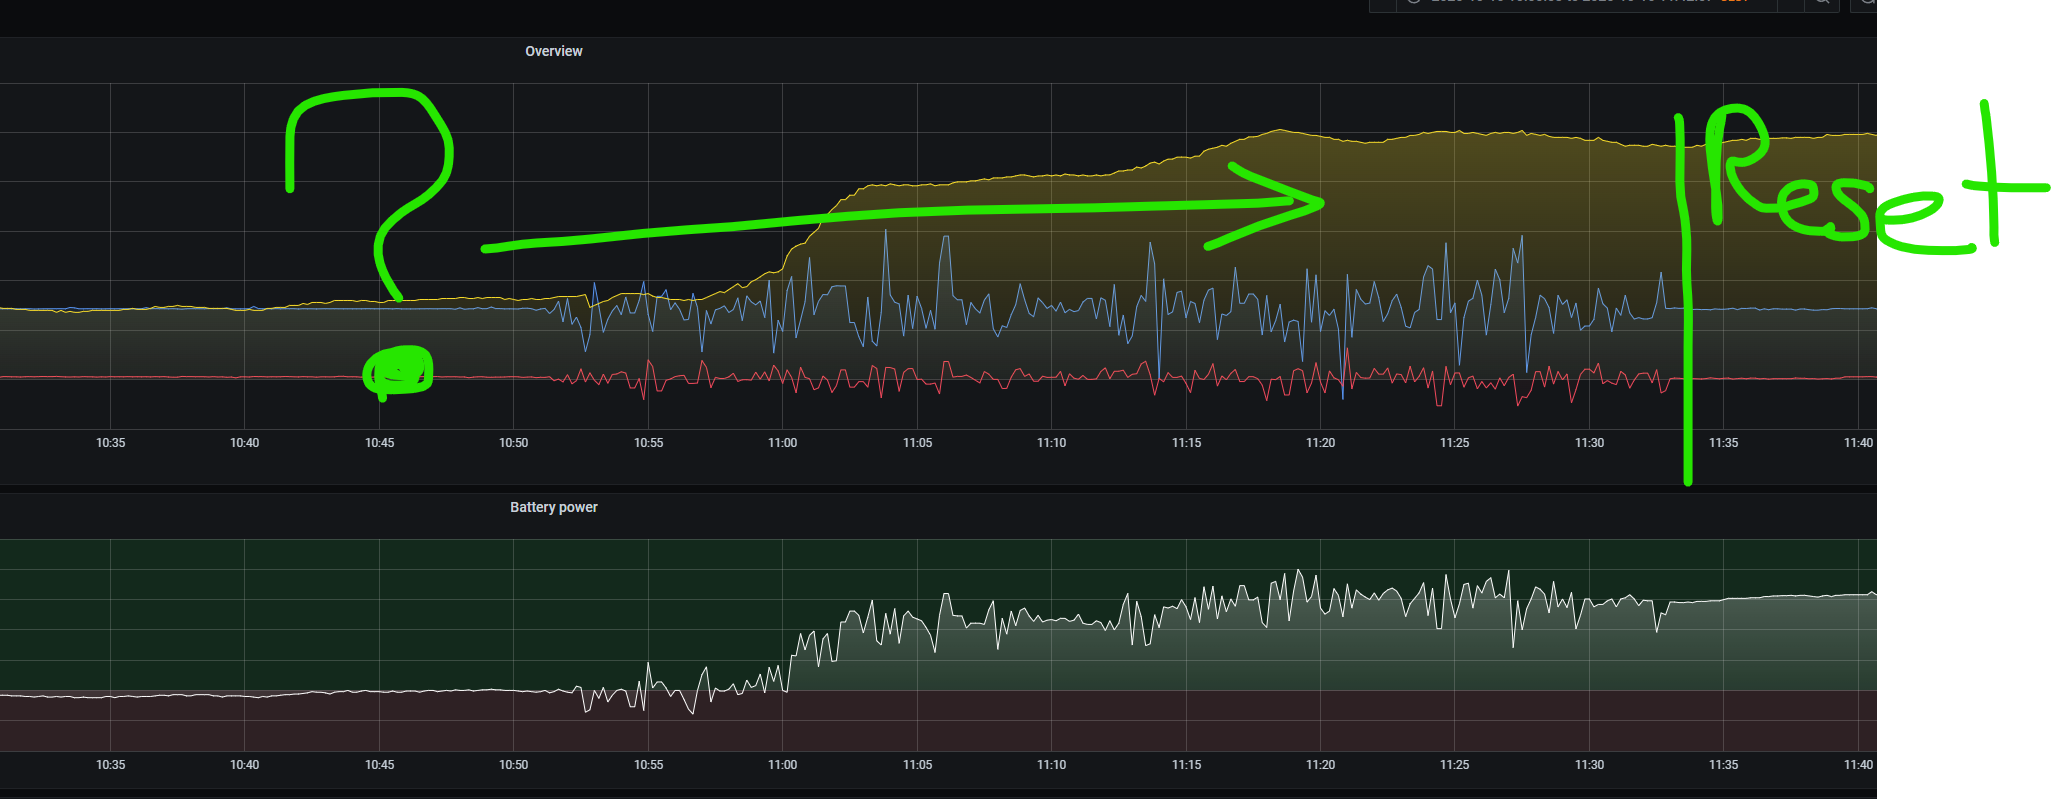
Task: Click the green dot on the red line
Action: (398, 372)
